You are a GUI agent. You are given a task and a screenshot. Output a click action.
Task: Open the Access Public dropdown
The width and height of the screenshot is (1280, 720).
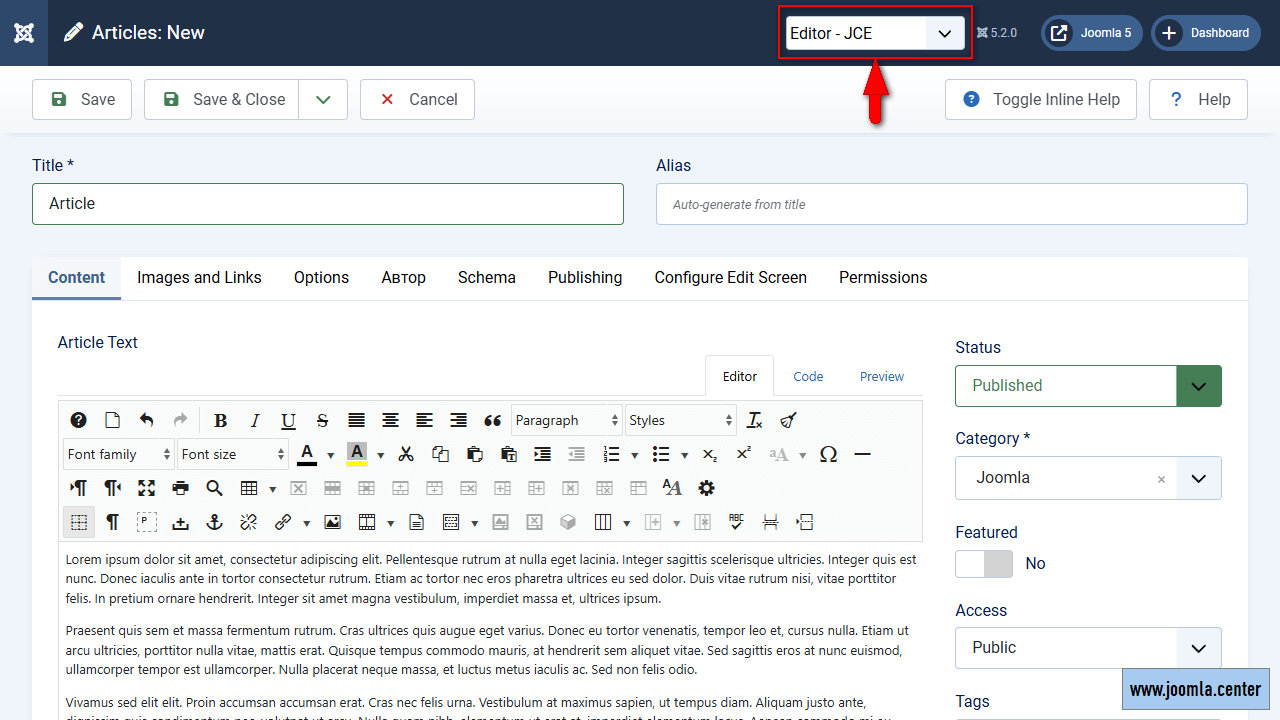(x=1088, y=648)
